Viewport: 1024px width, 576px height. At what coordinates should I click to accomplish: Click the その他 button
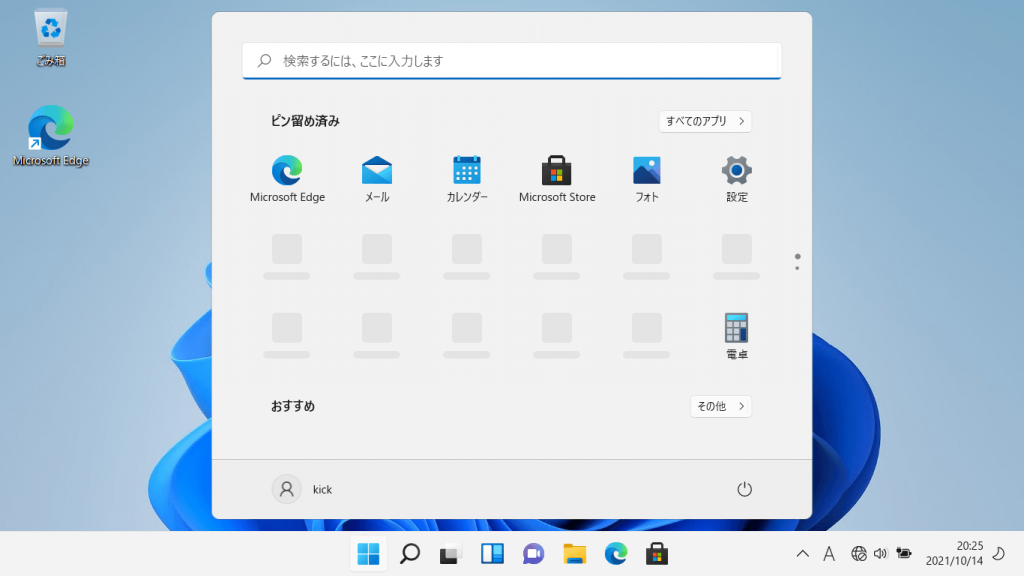coord(720,406)
